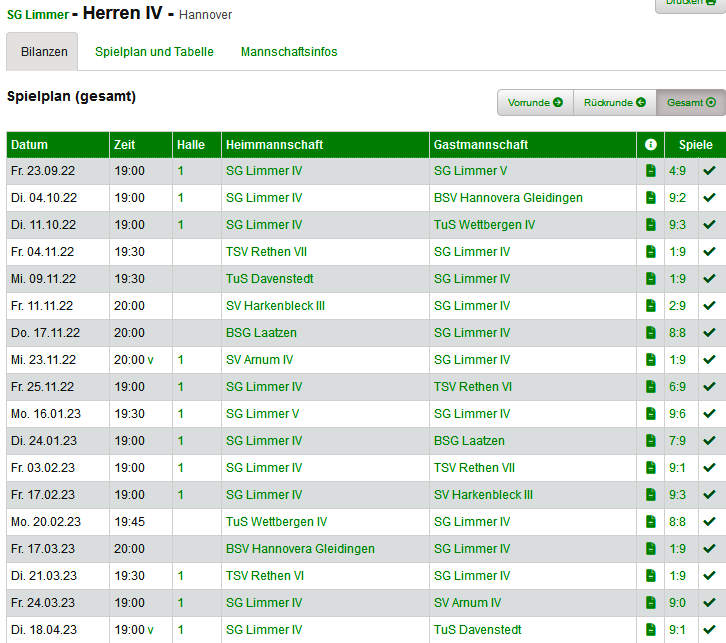Screen dimensions: 726x643
Task: Select the Bilanzen tab
Action: 44,52
